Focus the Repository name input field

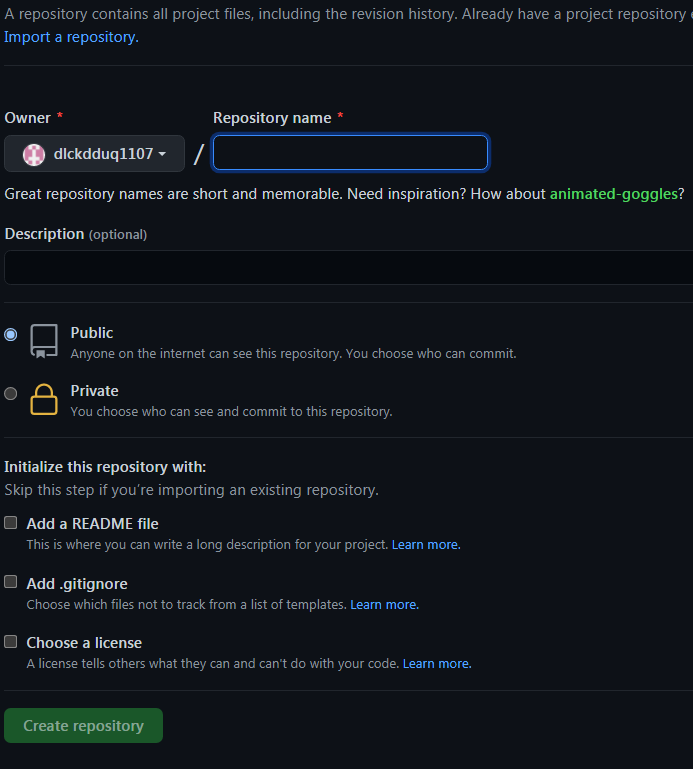(350, 153)
